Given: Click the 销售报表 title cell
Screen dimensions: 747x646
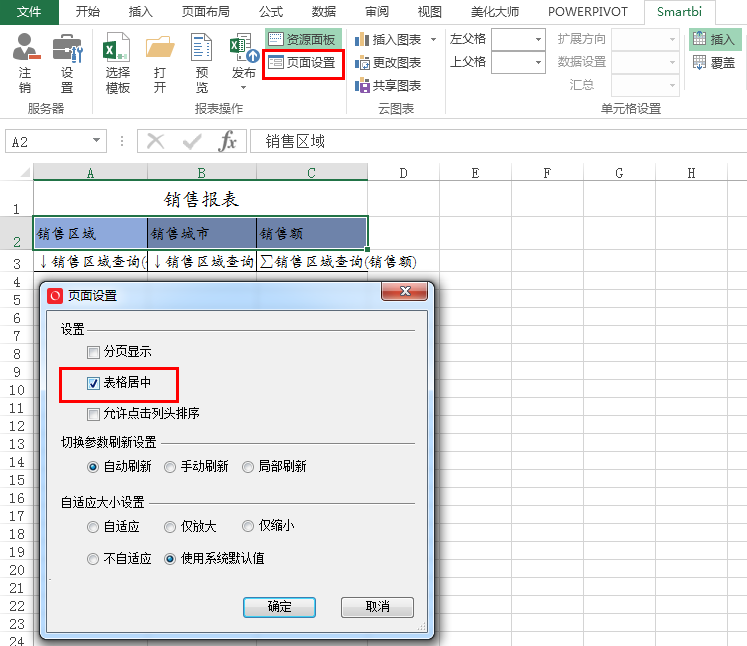Looking at the screenshot, I should point(201,199).
